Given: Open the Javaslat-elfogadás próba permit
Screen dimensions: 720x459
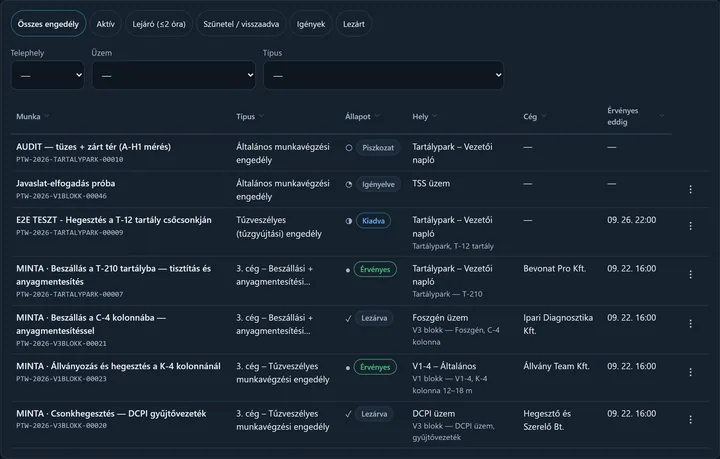Looking at the screenshot, I should tap(66, 184).
